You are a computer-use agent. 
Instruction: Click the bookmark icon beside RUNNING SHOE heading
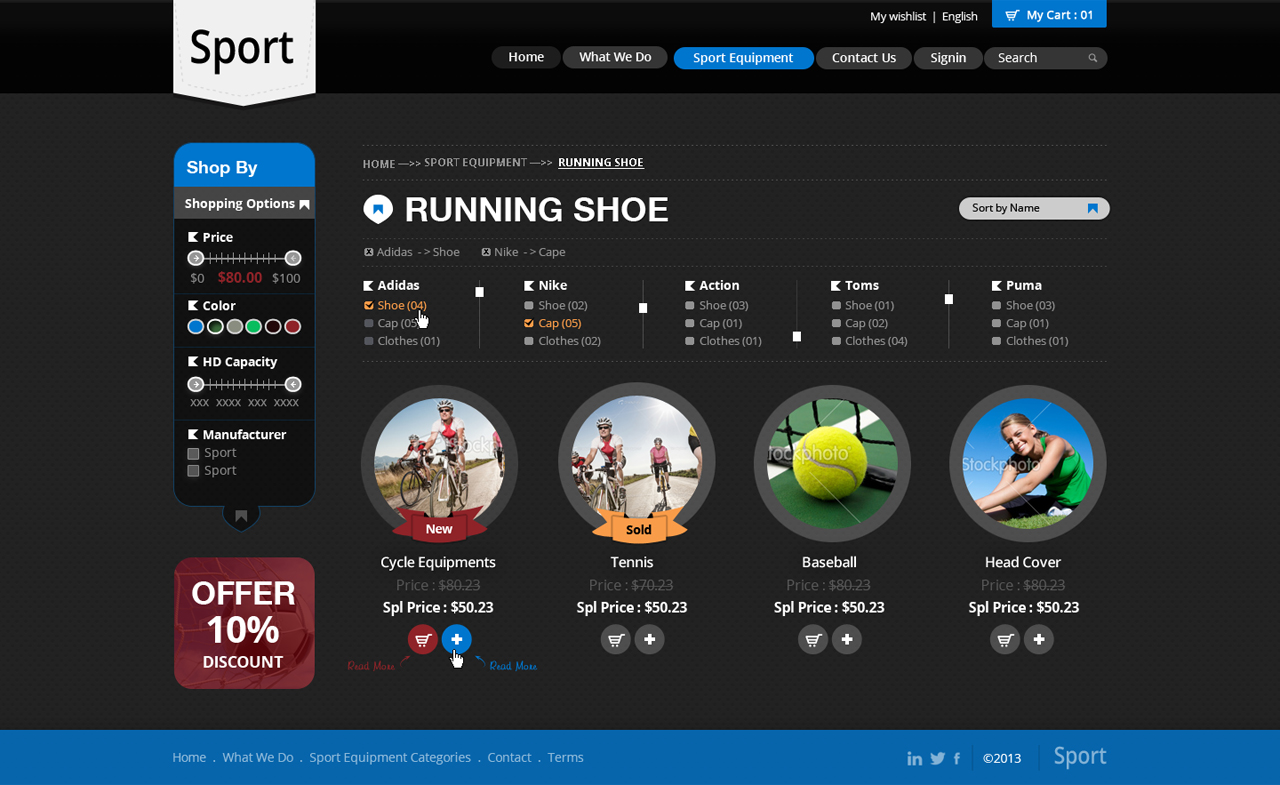(x=377, y=209)
